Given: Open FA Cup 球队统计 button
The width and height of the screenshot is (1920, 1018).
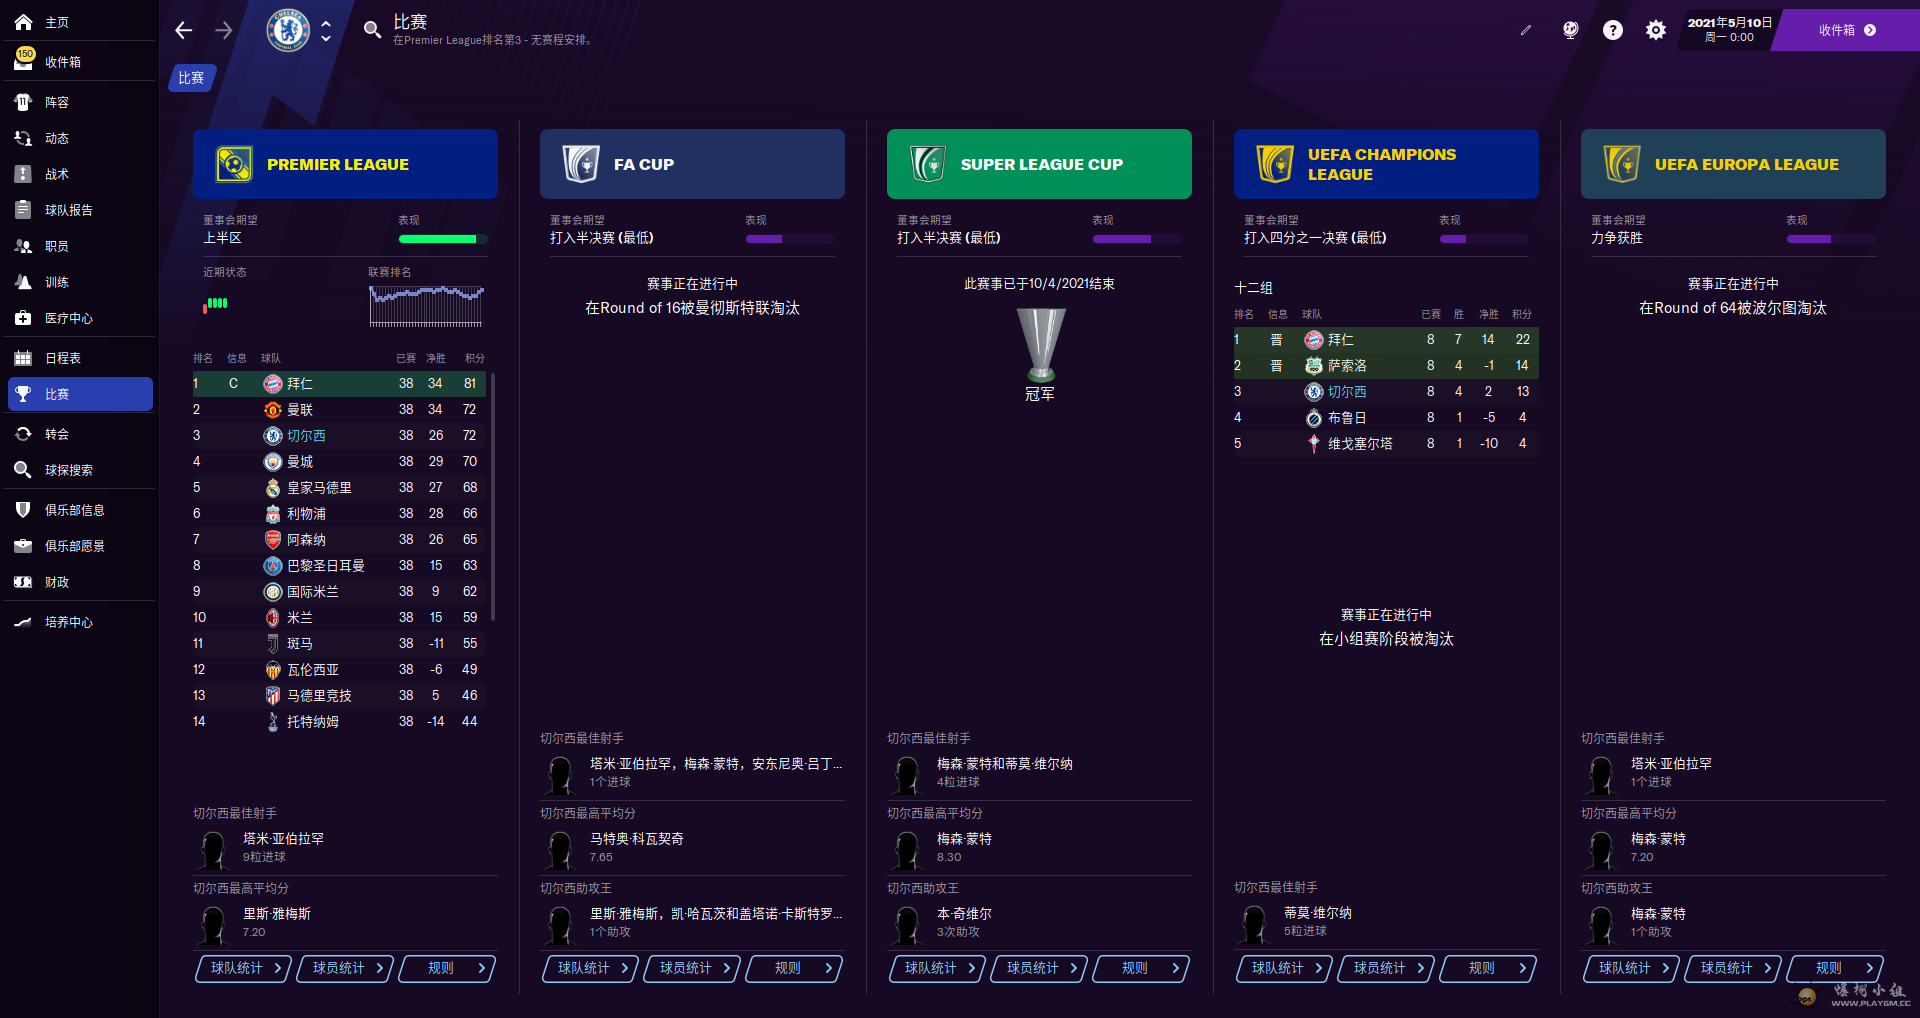Looking at the screenshot, I should [x=591, y=968].
